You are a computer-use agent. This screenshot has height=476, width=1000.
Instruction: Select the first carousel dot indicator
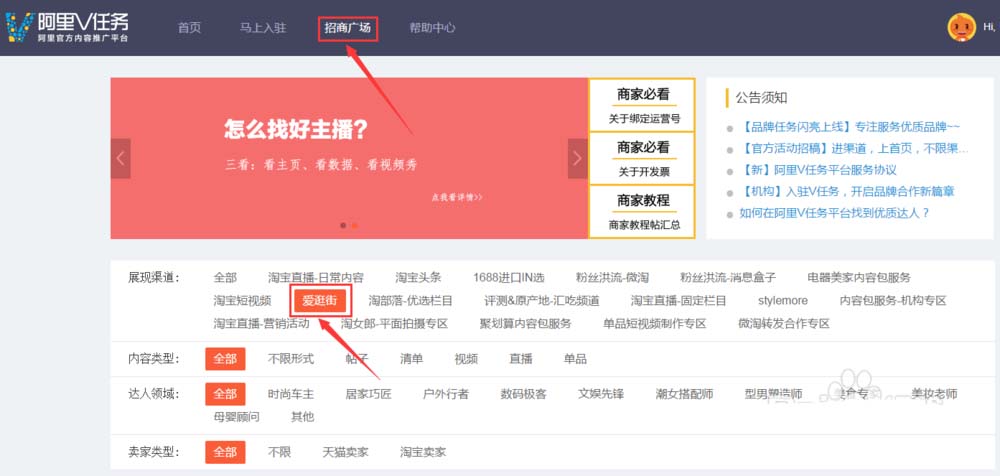343,225
